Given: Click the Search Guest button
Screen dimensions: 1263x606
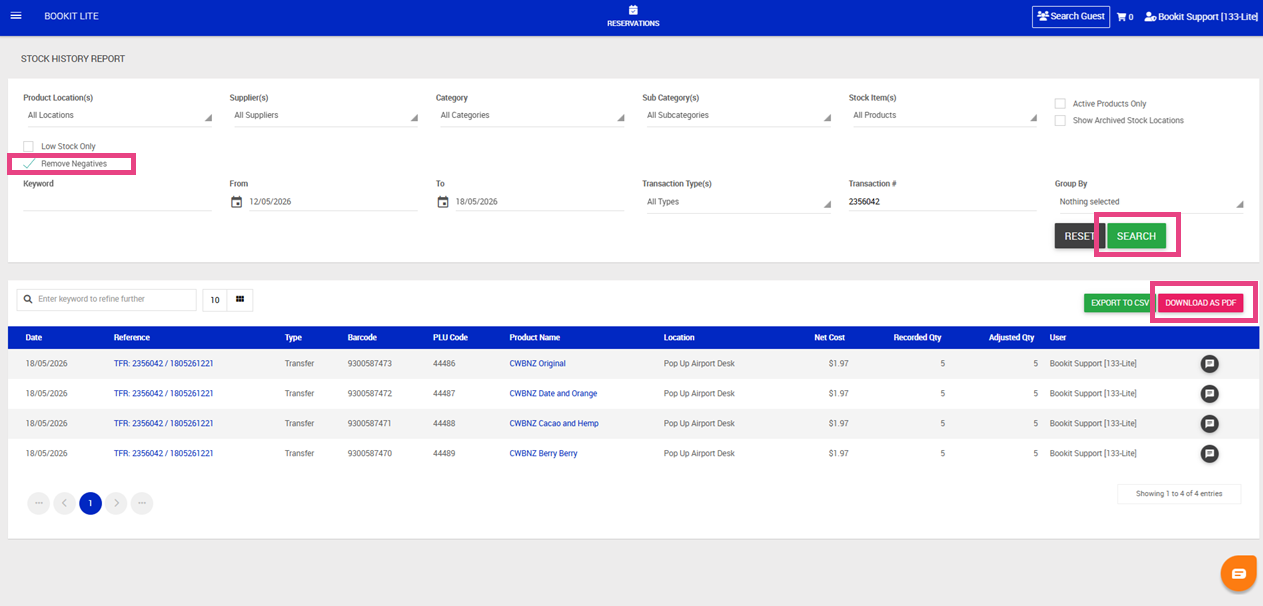Looking at the screenshot, I should pos(1071,17).
